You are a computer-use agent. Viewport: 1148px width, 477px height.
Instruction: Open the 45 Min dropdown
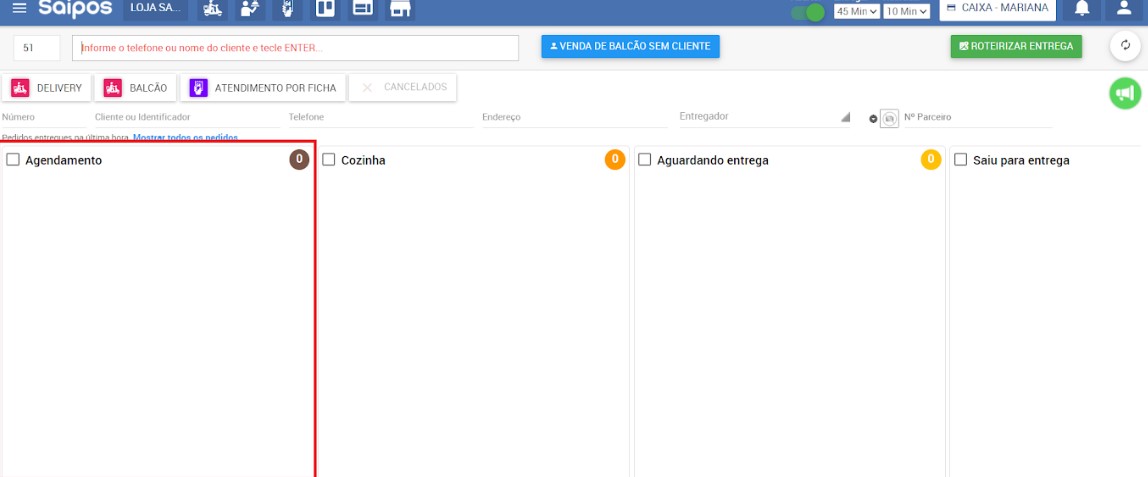click(x=857, y=12)
